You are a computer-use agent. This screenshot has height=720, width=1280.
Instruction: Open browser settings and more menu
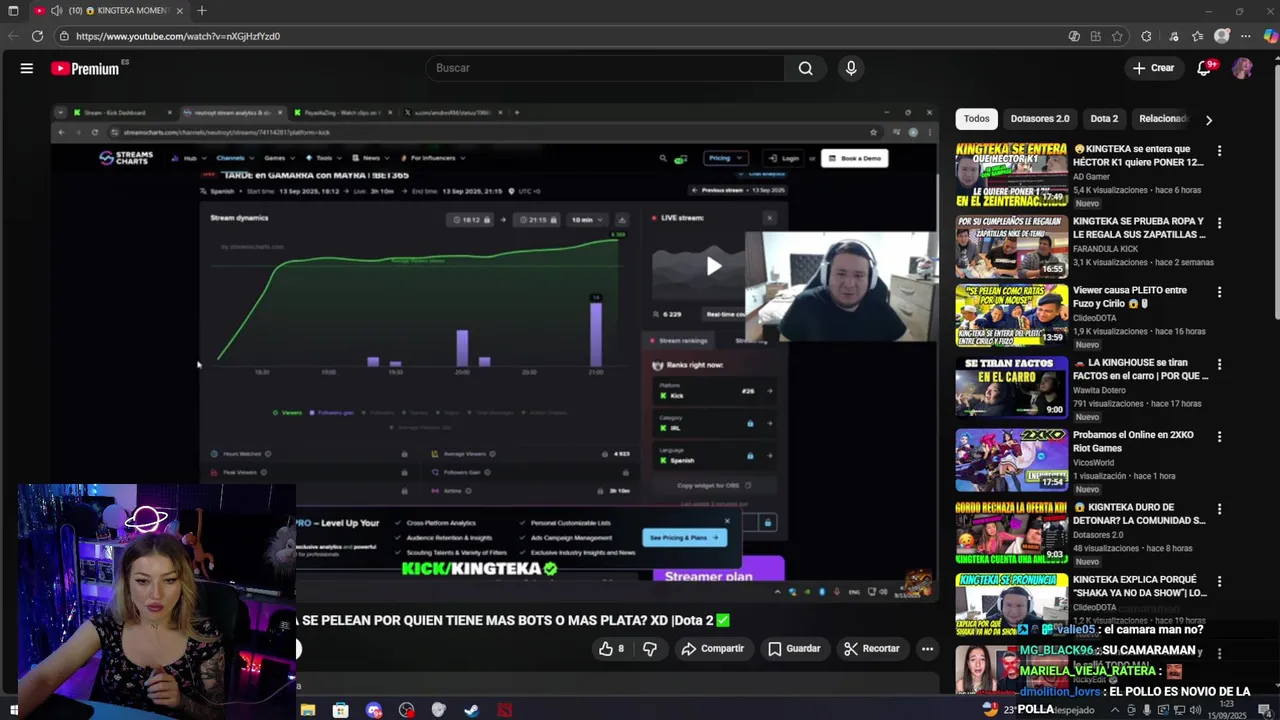1246,36
